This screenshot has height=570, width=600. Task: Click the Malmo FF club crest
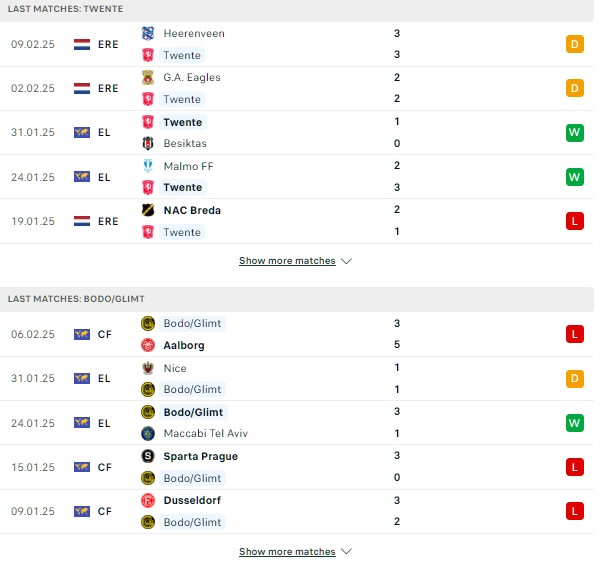click(148, 166)
